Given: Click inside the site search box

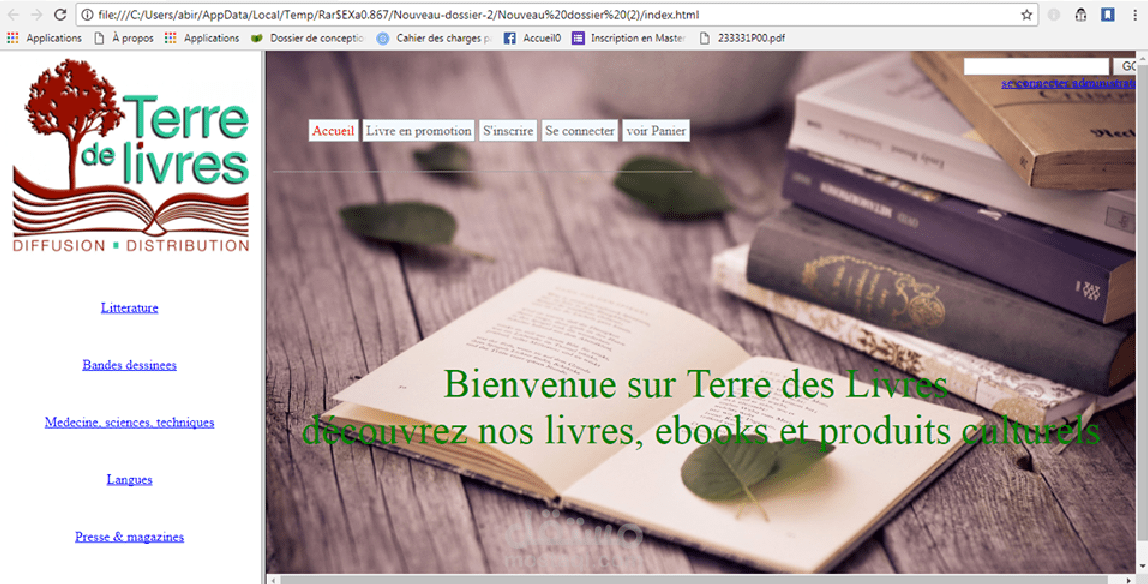Looking at the screenshot, I should point(1035,66).
